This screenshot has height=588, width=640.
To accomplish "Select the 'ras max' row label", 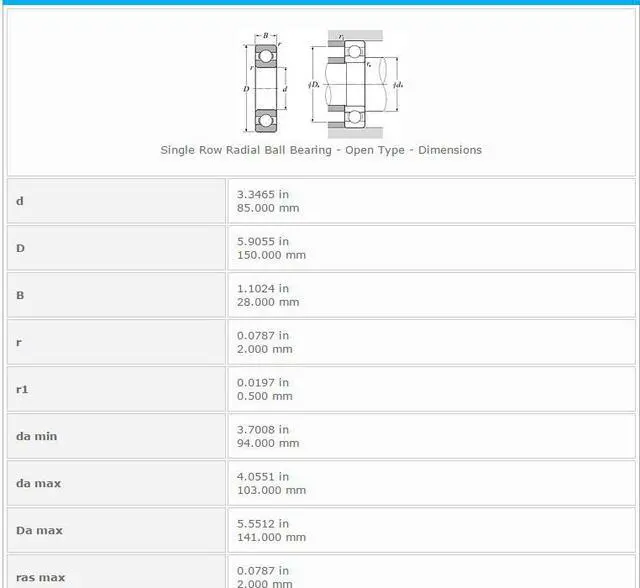I will [x=40, y=577].
